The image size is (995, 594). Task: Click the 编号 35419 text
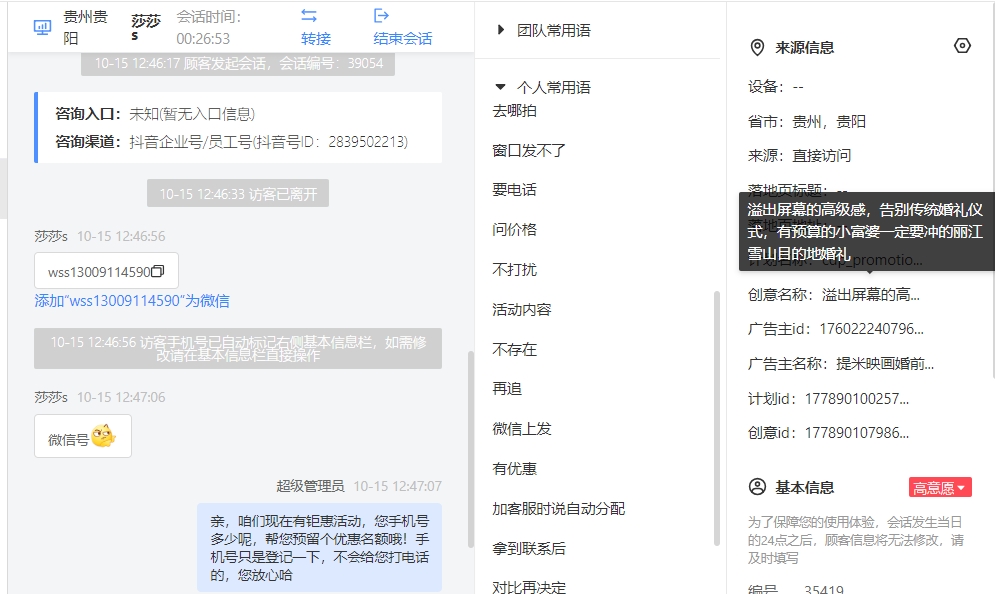pos(796,589)
